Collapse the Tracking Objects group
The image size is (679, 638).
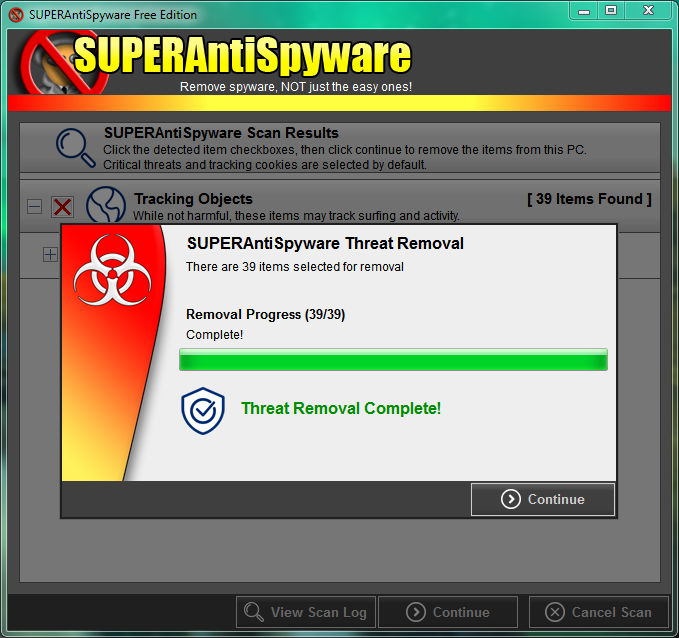[35, 206]
